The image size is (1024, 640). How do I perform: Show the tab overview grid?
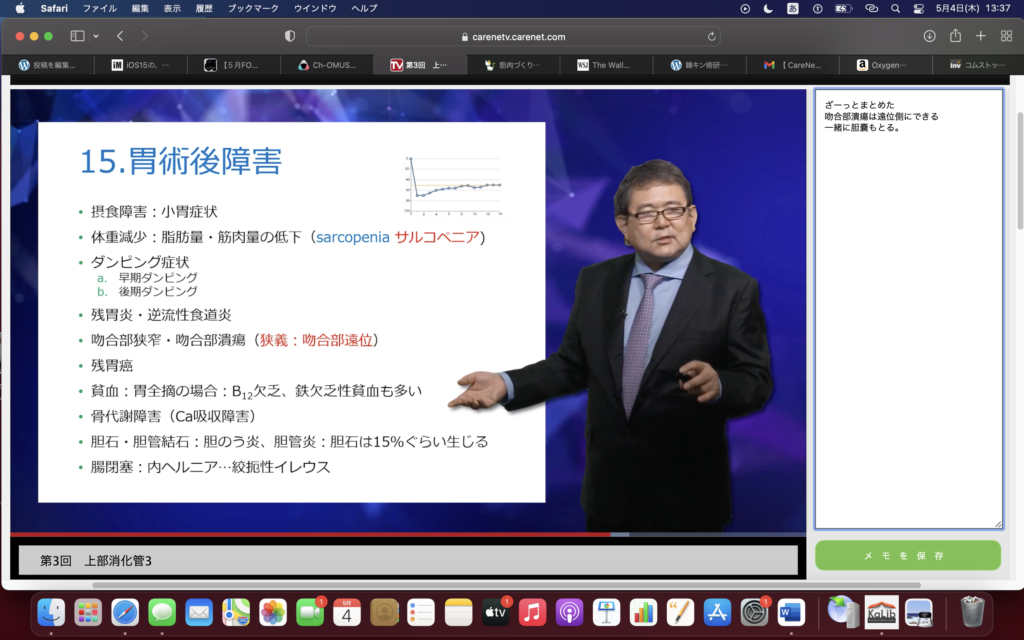[x=1006, y=36]
